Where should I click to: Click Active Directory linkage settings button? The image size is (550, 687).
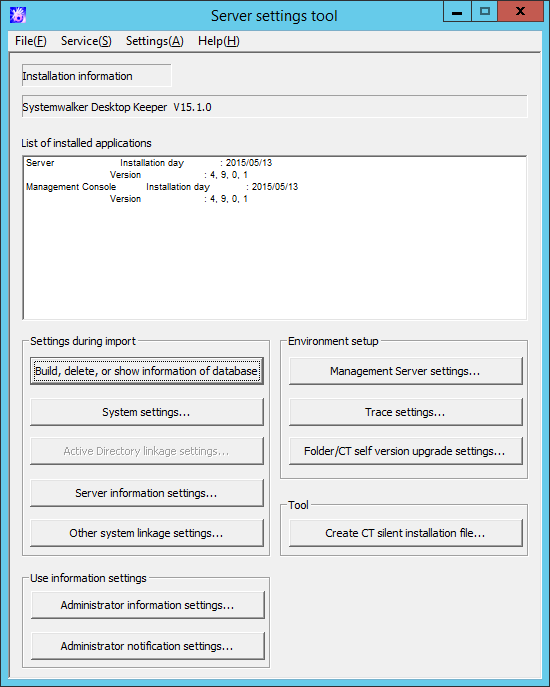coord(147,451)
